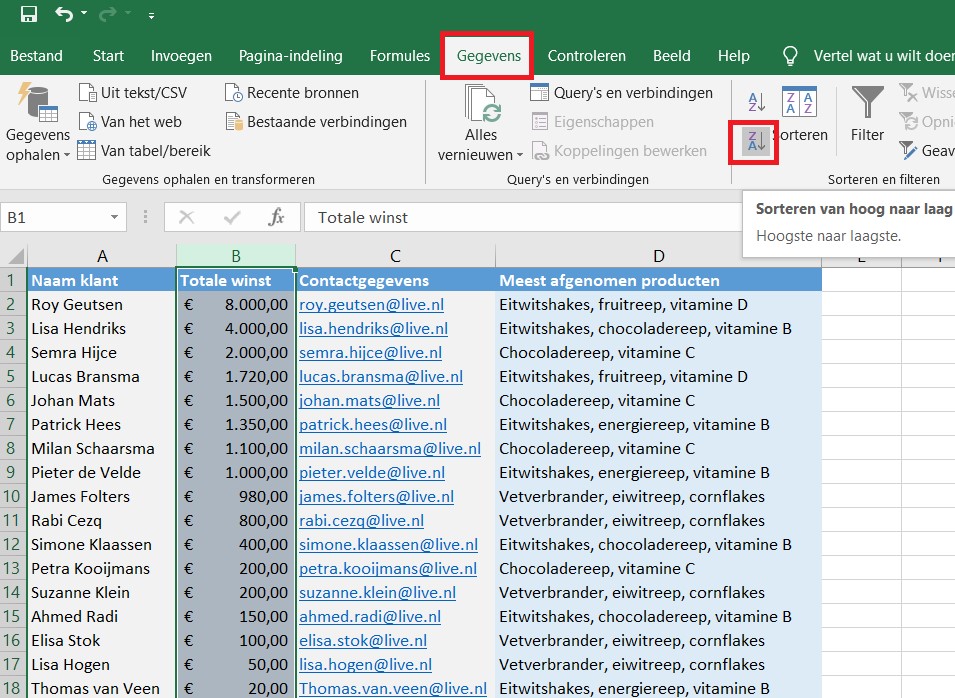Open the Controleren ribbon tab
The height and width of the screenshot is (698, 955).
coord(586,56)
